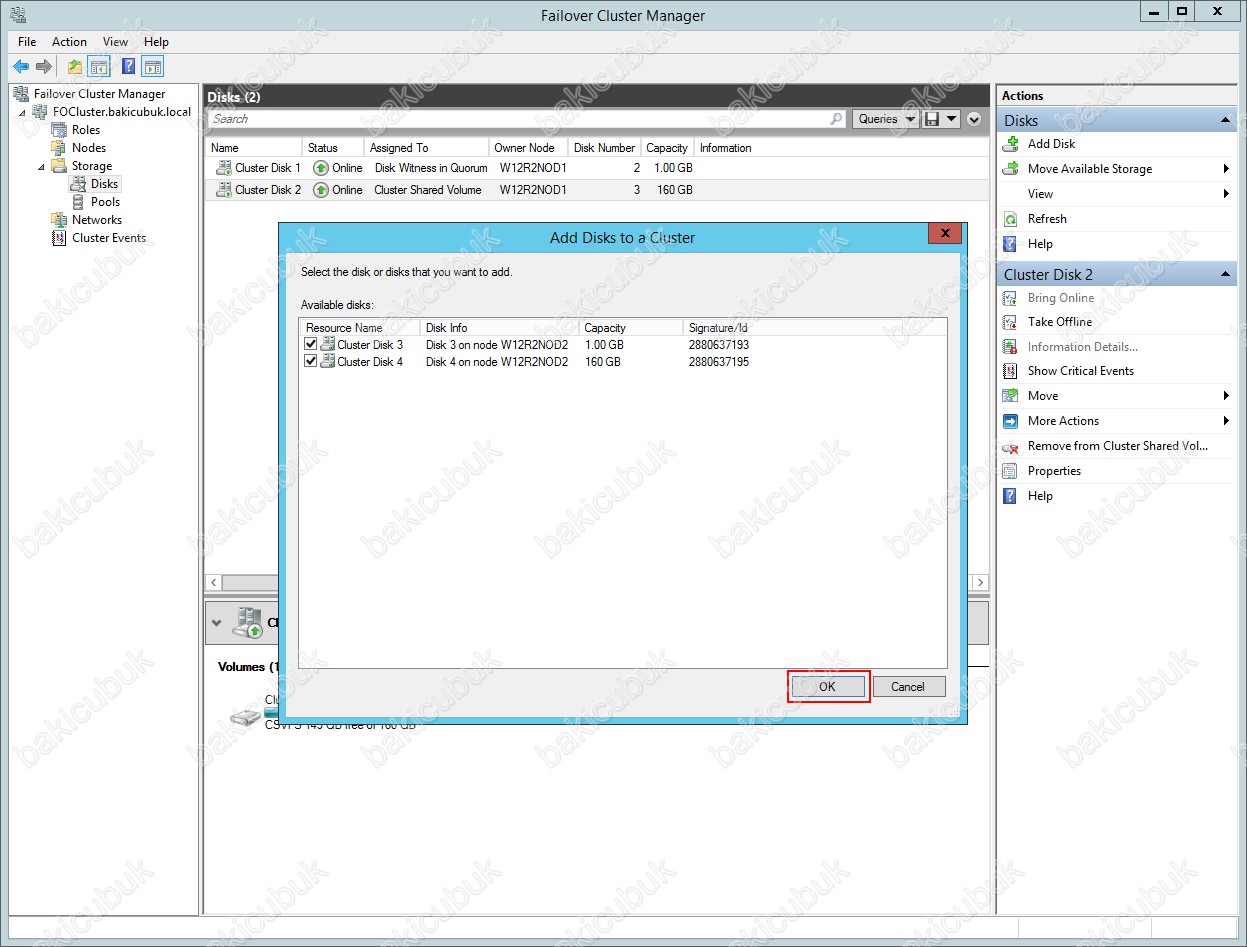Click the round chevron expander beside the search bar

975,119
